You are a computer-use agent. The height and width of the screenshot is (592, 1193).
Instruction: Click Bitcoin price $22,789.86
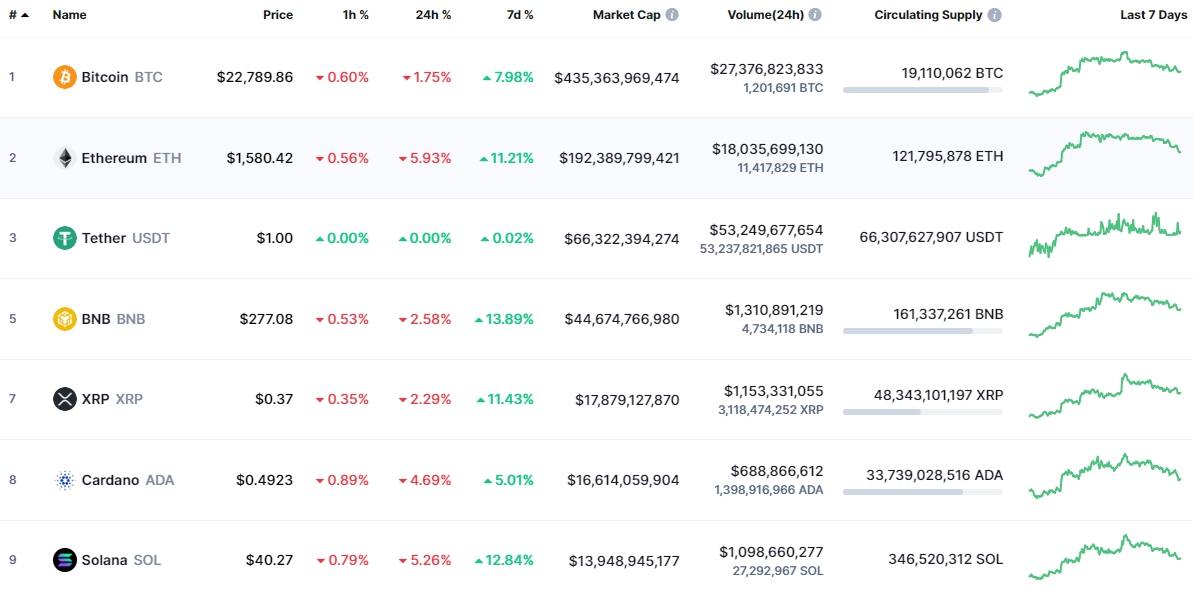coord(255,77)
